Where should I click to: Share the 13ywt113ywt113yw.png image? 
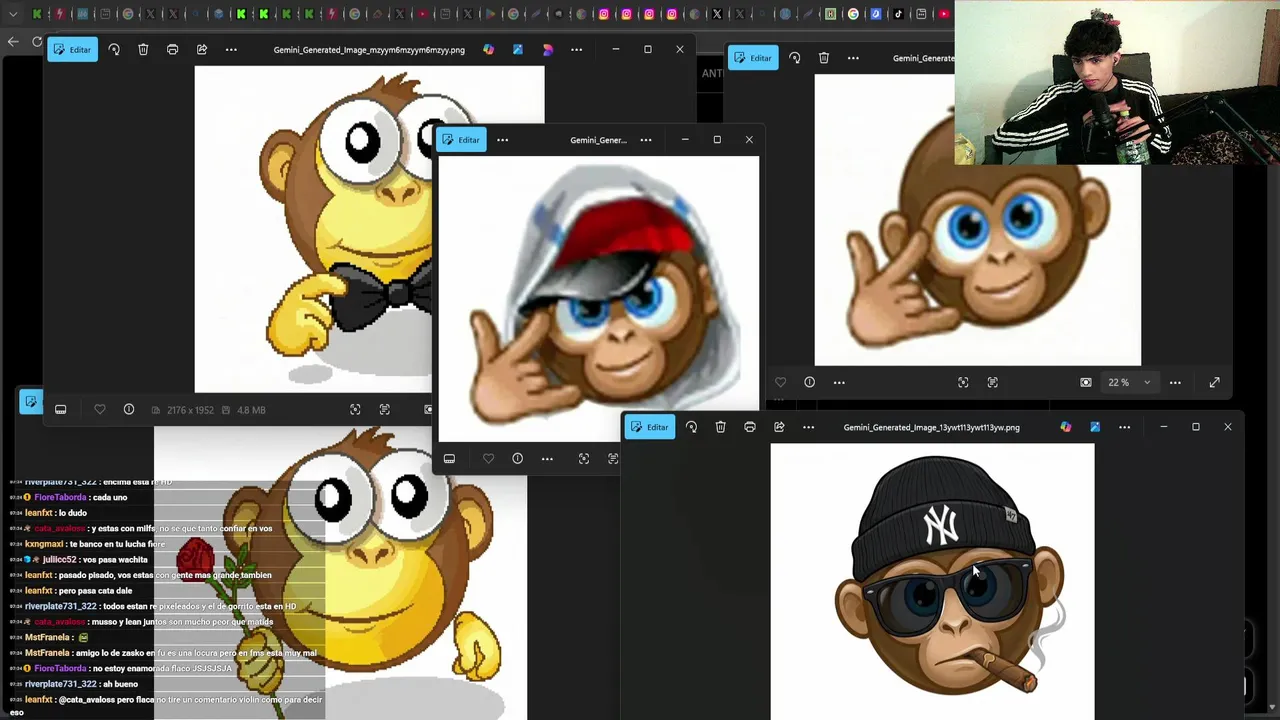point(779,427)
